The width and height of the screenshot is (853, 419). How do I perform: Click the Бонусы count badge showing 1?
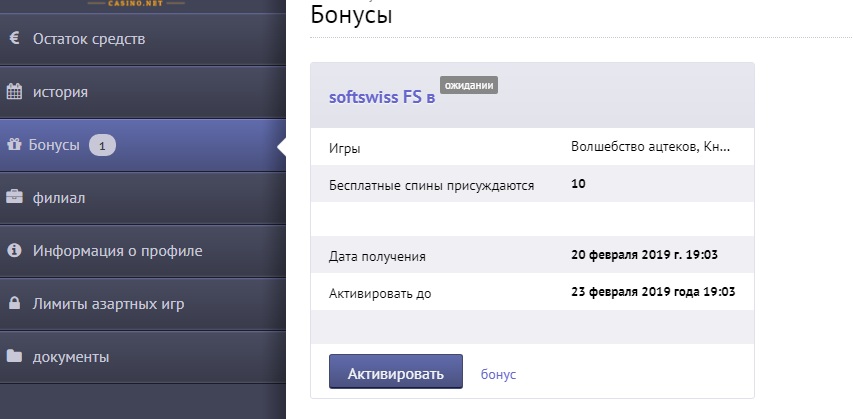[103, 146]
